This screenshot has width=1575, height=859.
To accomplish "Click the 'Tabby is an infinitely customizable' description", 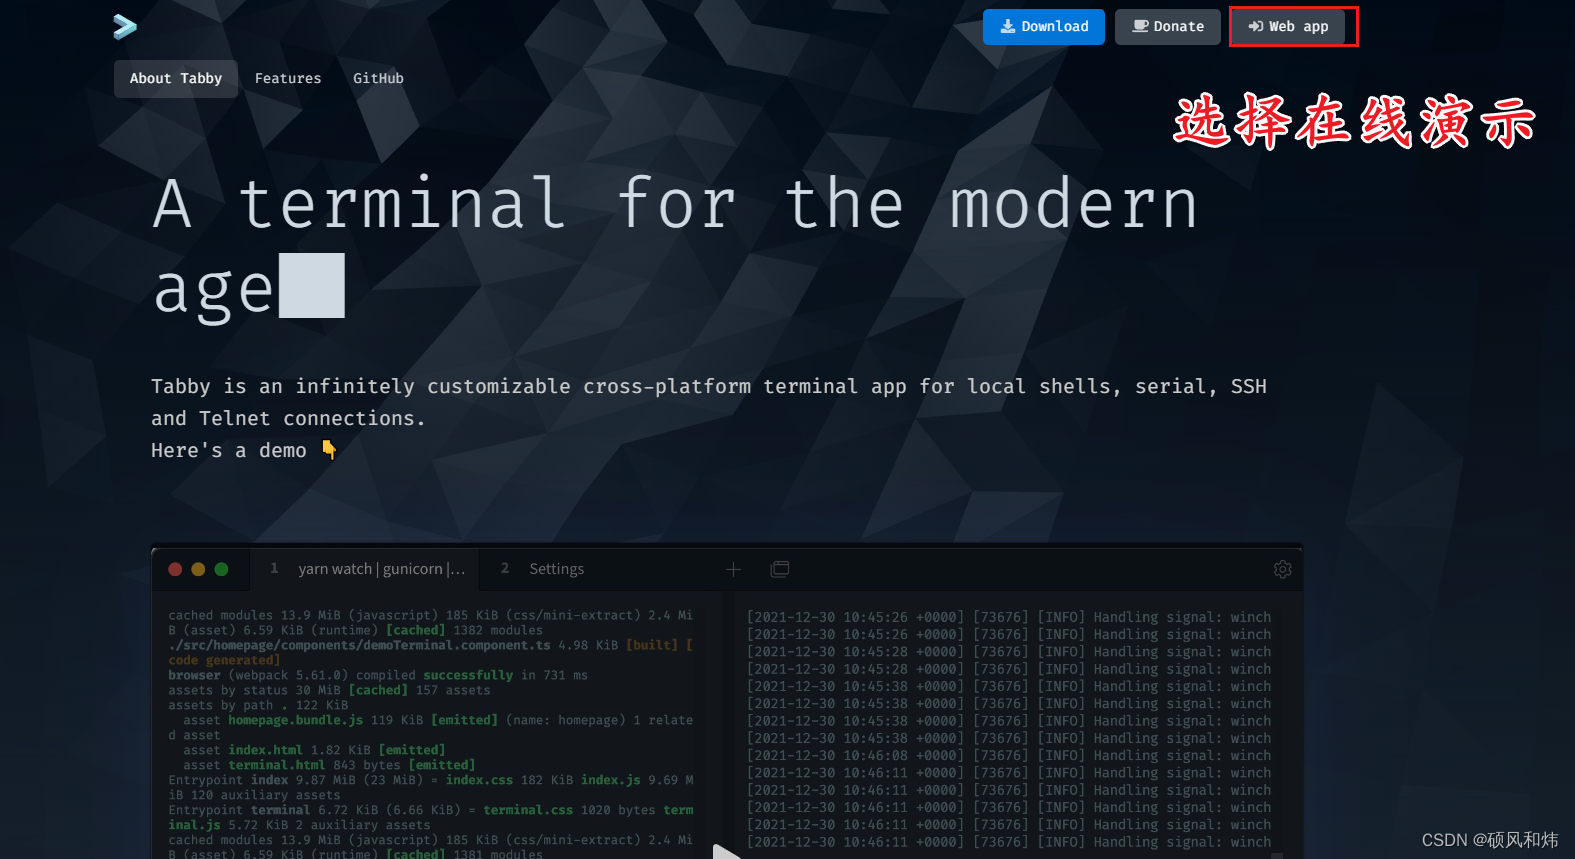I will (709, 402).
